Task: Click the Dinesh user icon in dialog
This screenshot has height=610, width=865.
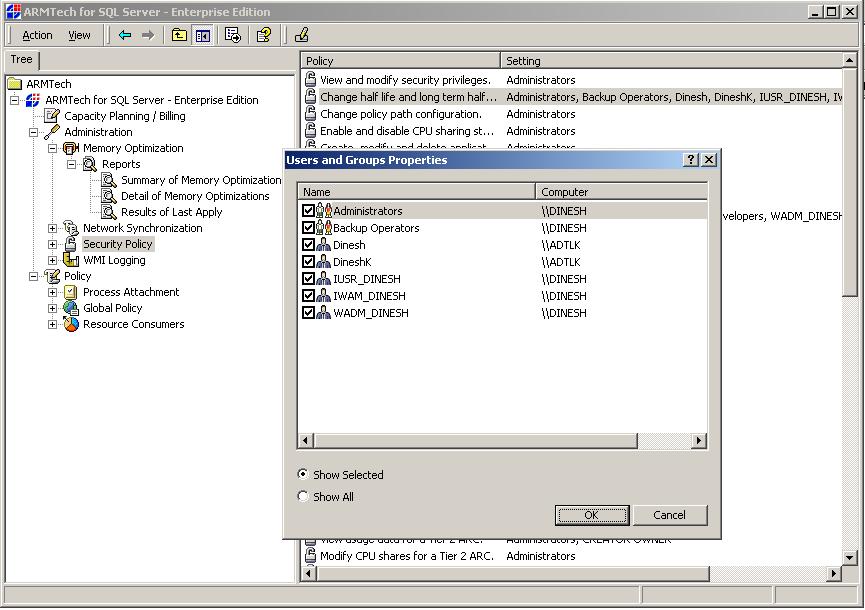Action: click(324, 245)
